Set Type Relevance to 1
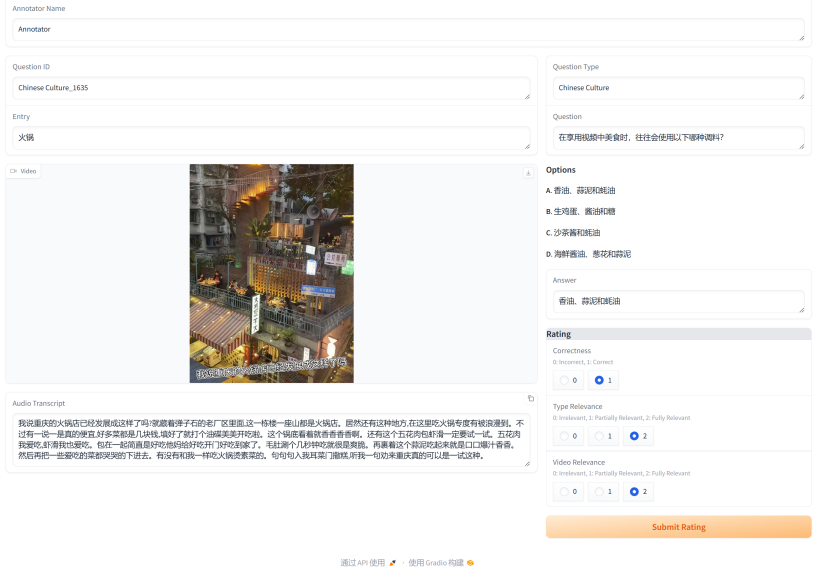Viewport: 818px width, 573px height. tap(603, 436)
